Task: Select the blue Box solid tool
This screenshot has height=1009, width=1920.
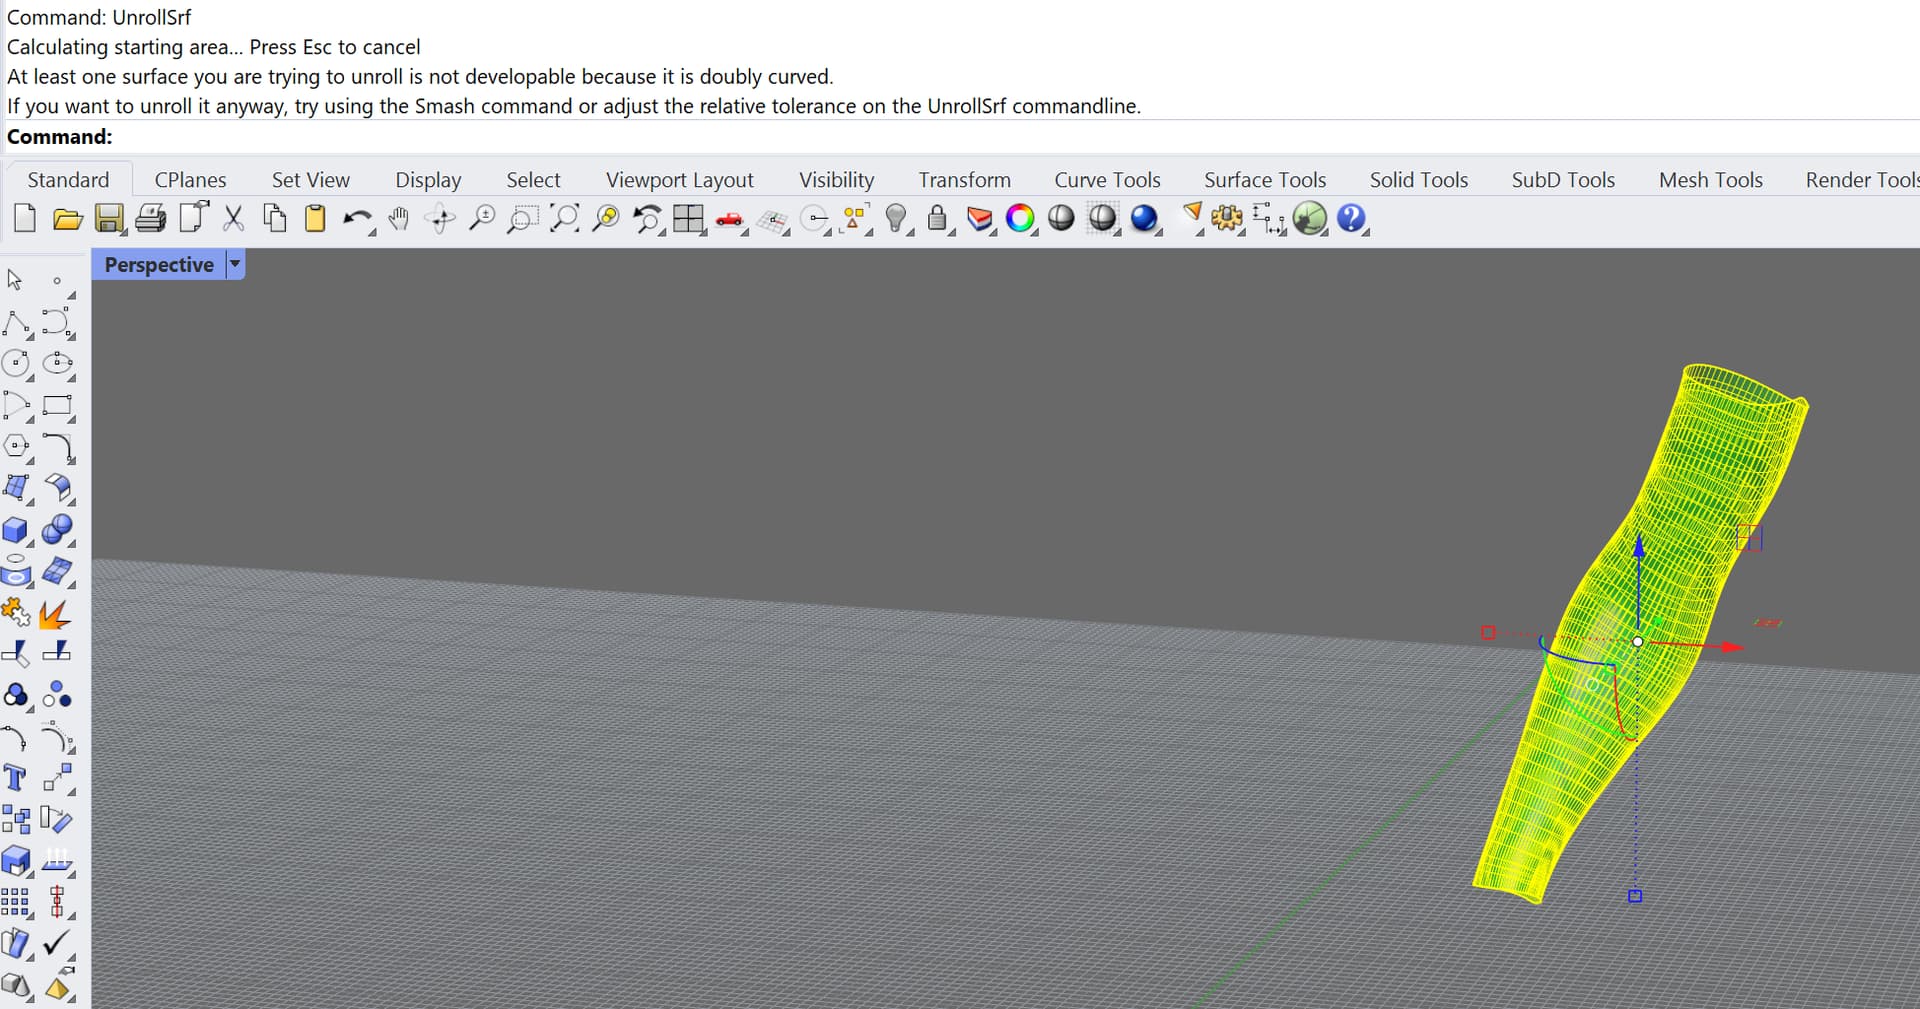Action: 16,530
